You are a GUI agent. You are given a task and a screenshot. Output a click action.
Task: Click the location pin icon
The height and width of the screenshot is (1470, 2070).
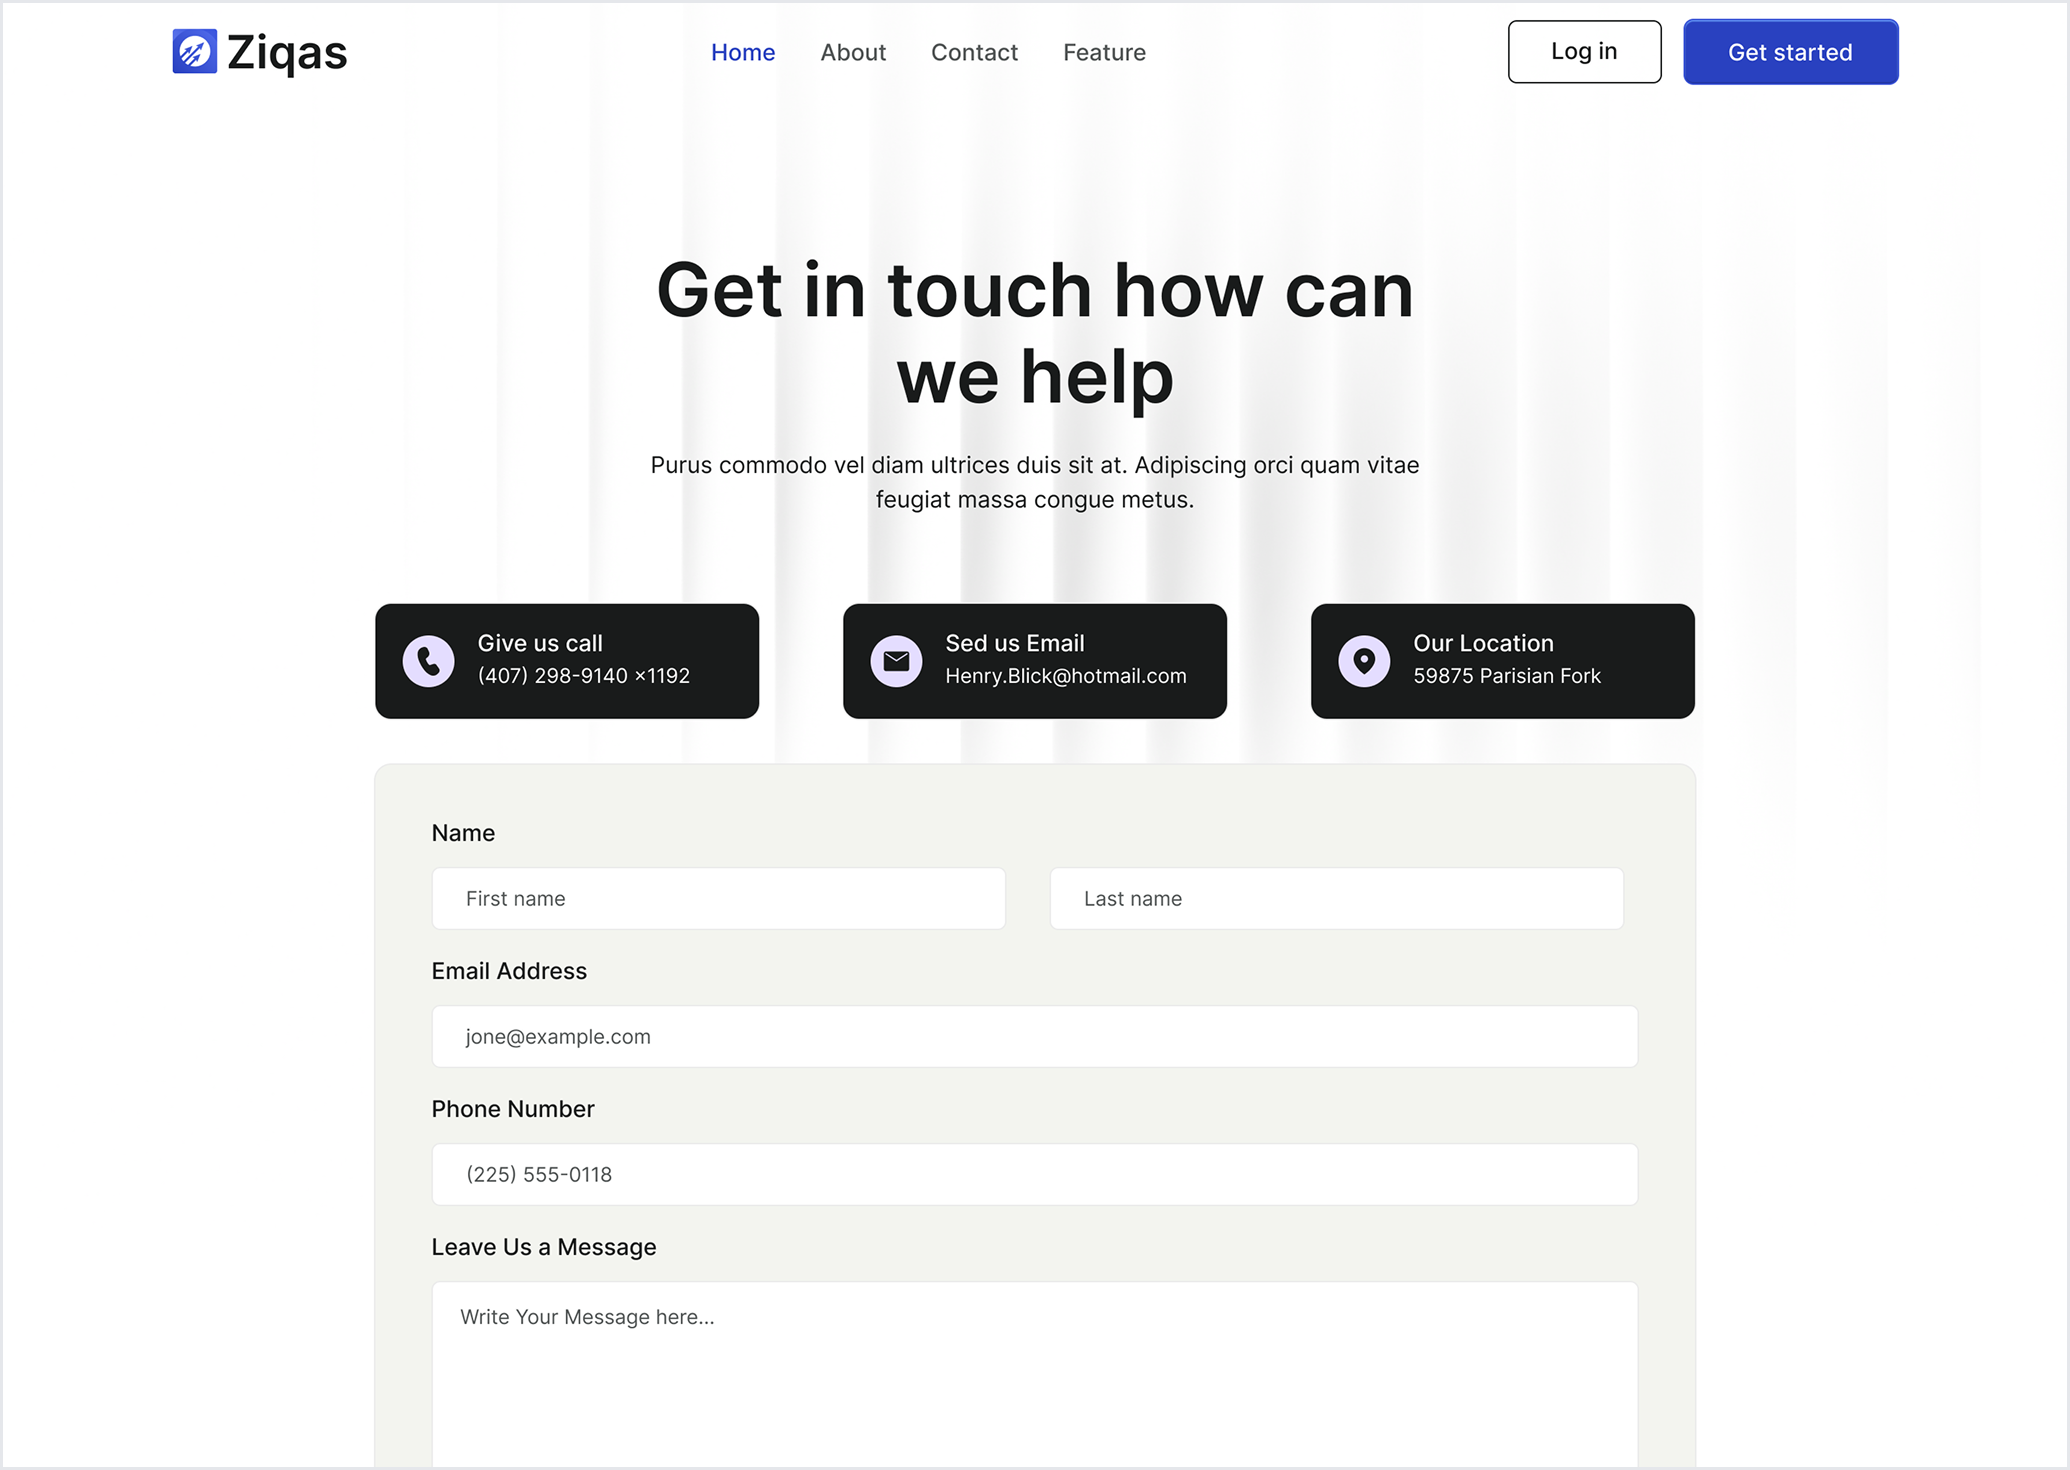tap(1364, 661)
